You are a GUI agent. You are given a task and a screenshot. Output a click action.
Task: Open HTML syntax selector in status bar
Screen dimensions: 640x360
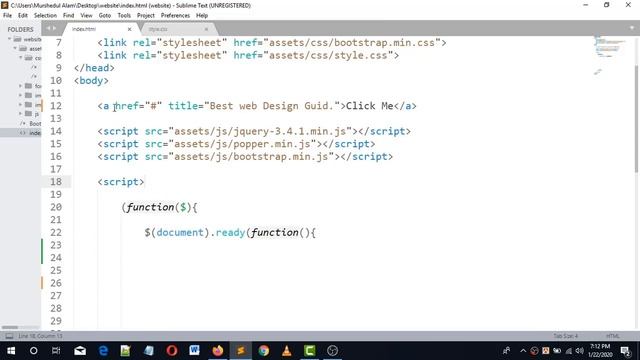(613, 336)
